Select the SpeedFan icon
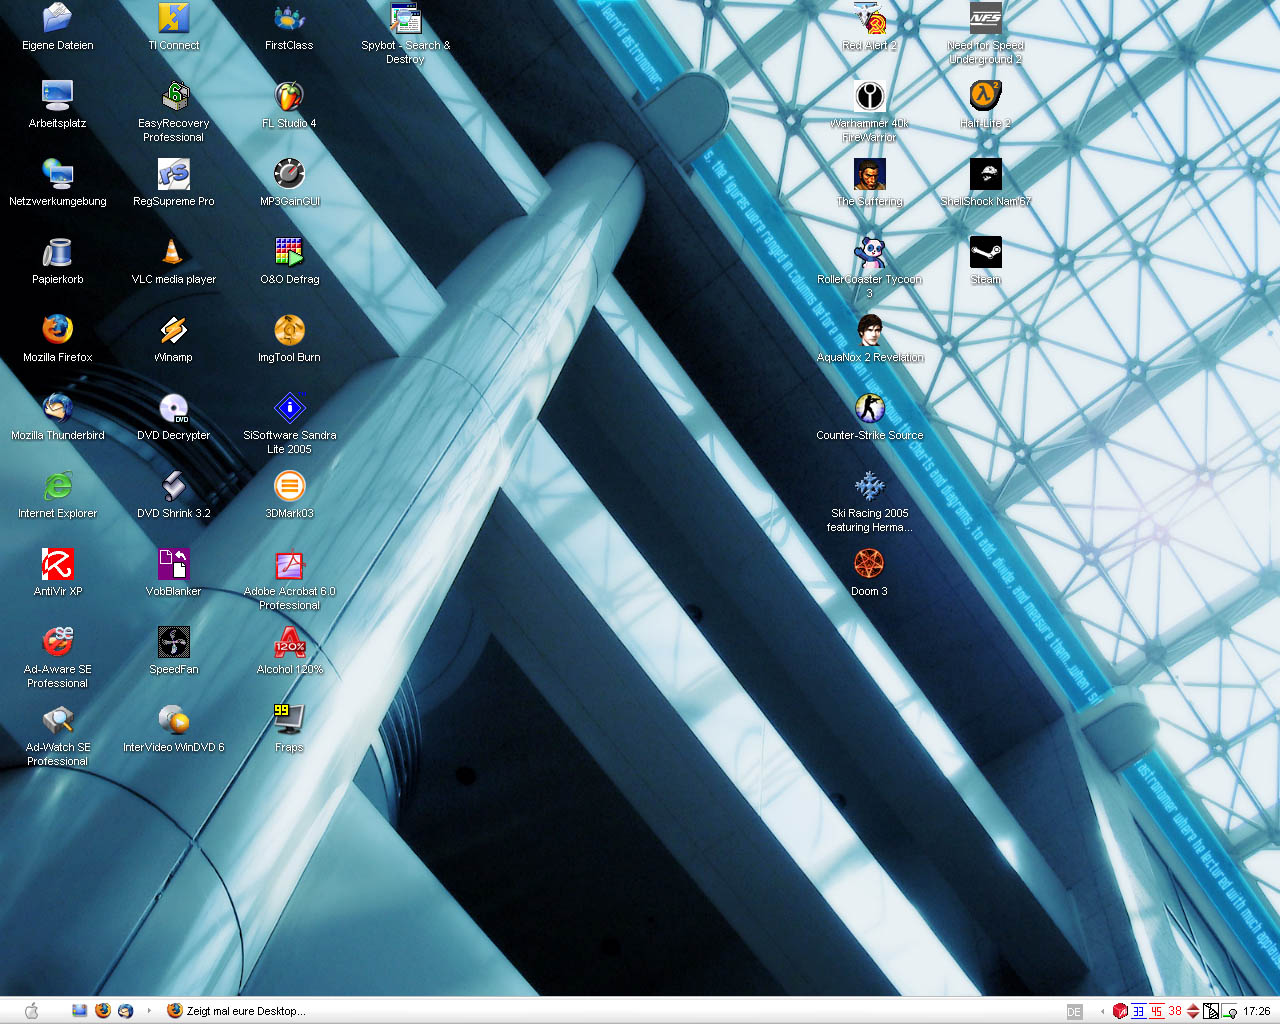Screen dimensions: 1280x1024 coord(174,642)
